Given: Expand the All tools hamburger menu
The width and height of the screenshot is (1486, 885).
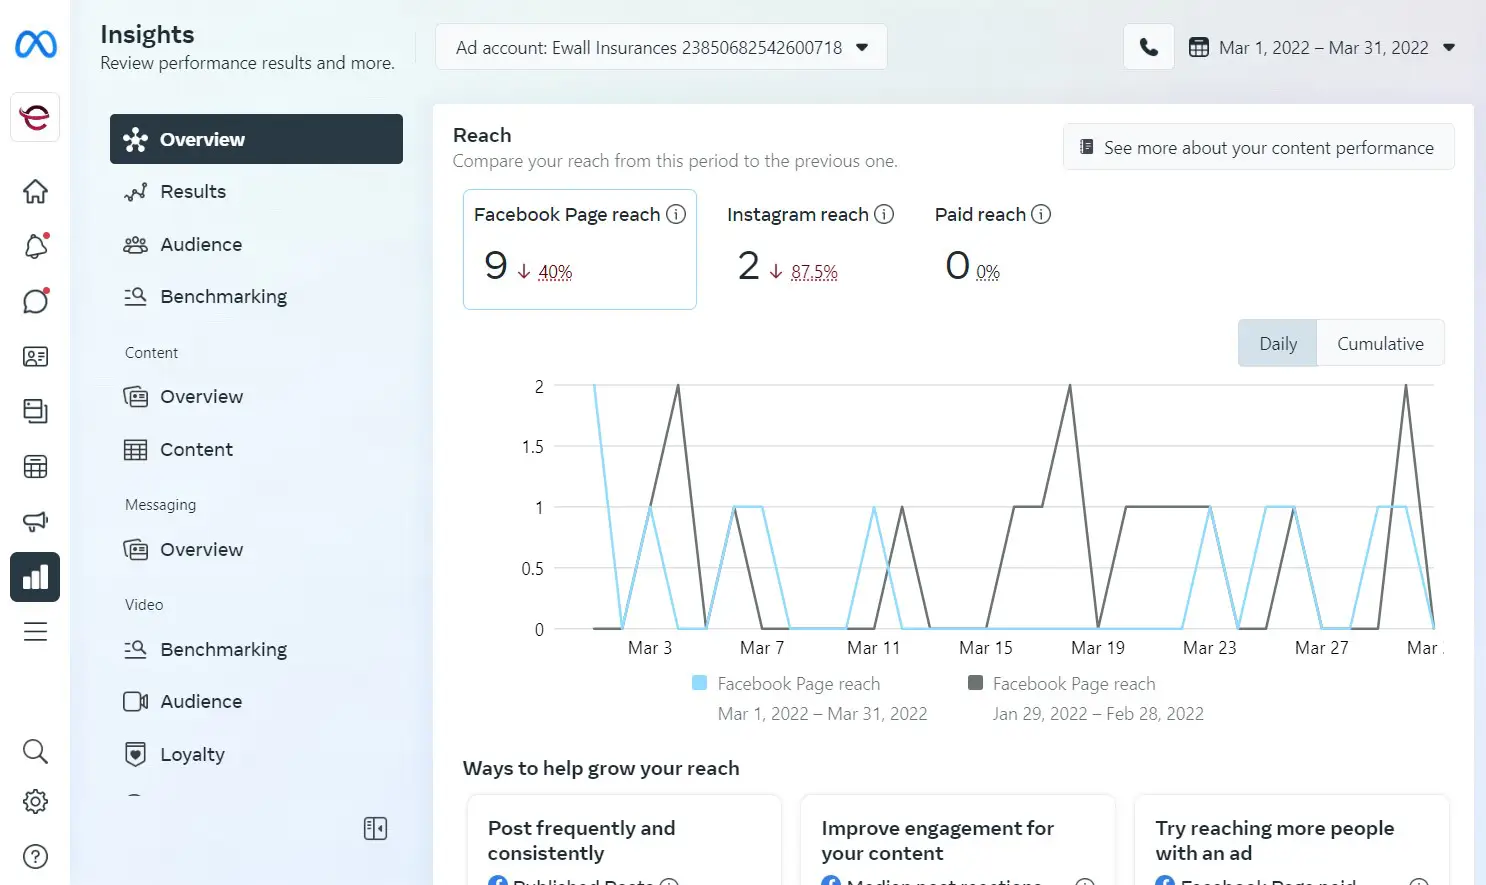Looking at the screenshot, I should 36,632.
